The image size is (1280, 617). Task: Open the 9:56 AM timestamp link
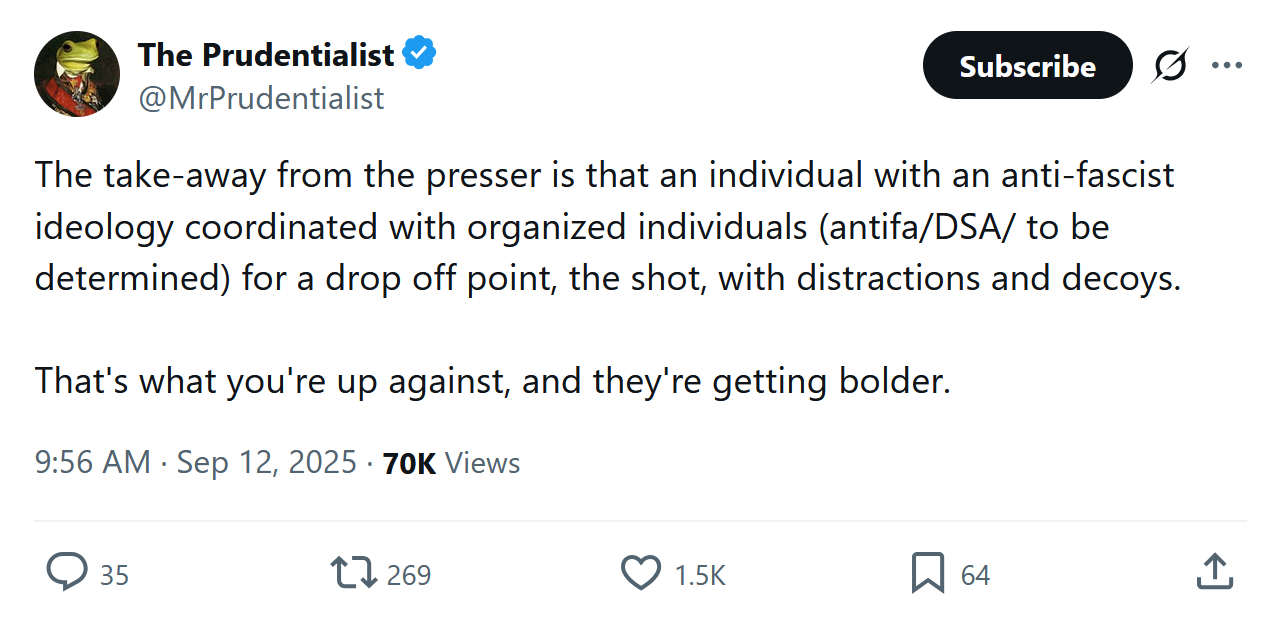click(x=92, y=463)
